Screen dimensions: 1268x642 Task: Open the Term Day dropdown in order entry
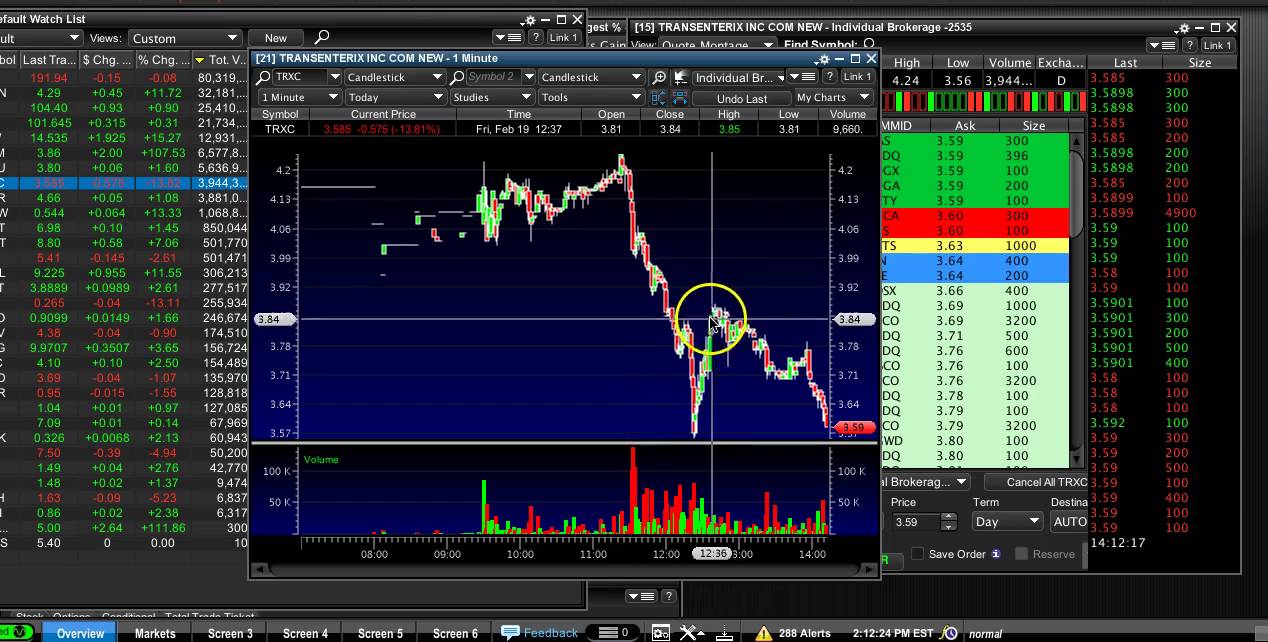(1007, 521)
